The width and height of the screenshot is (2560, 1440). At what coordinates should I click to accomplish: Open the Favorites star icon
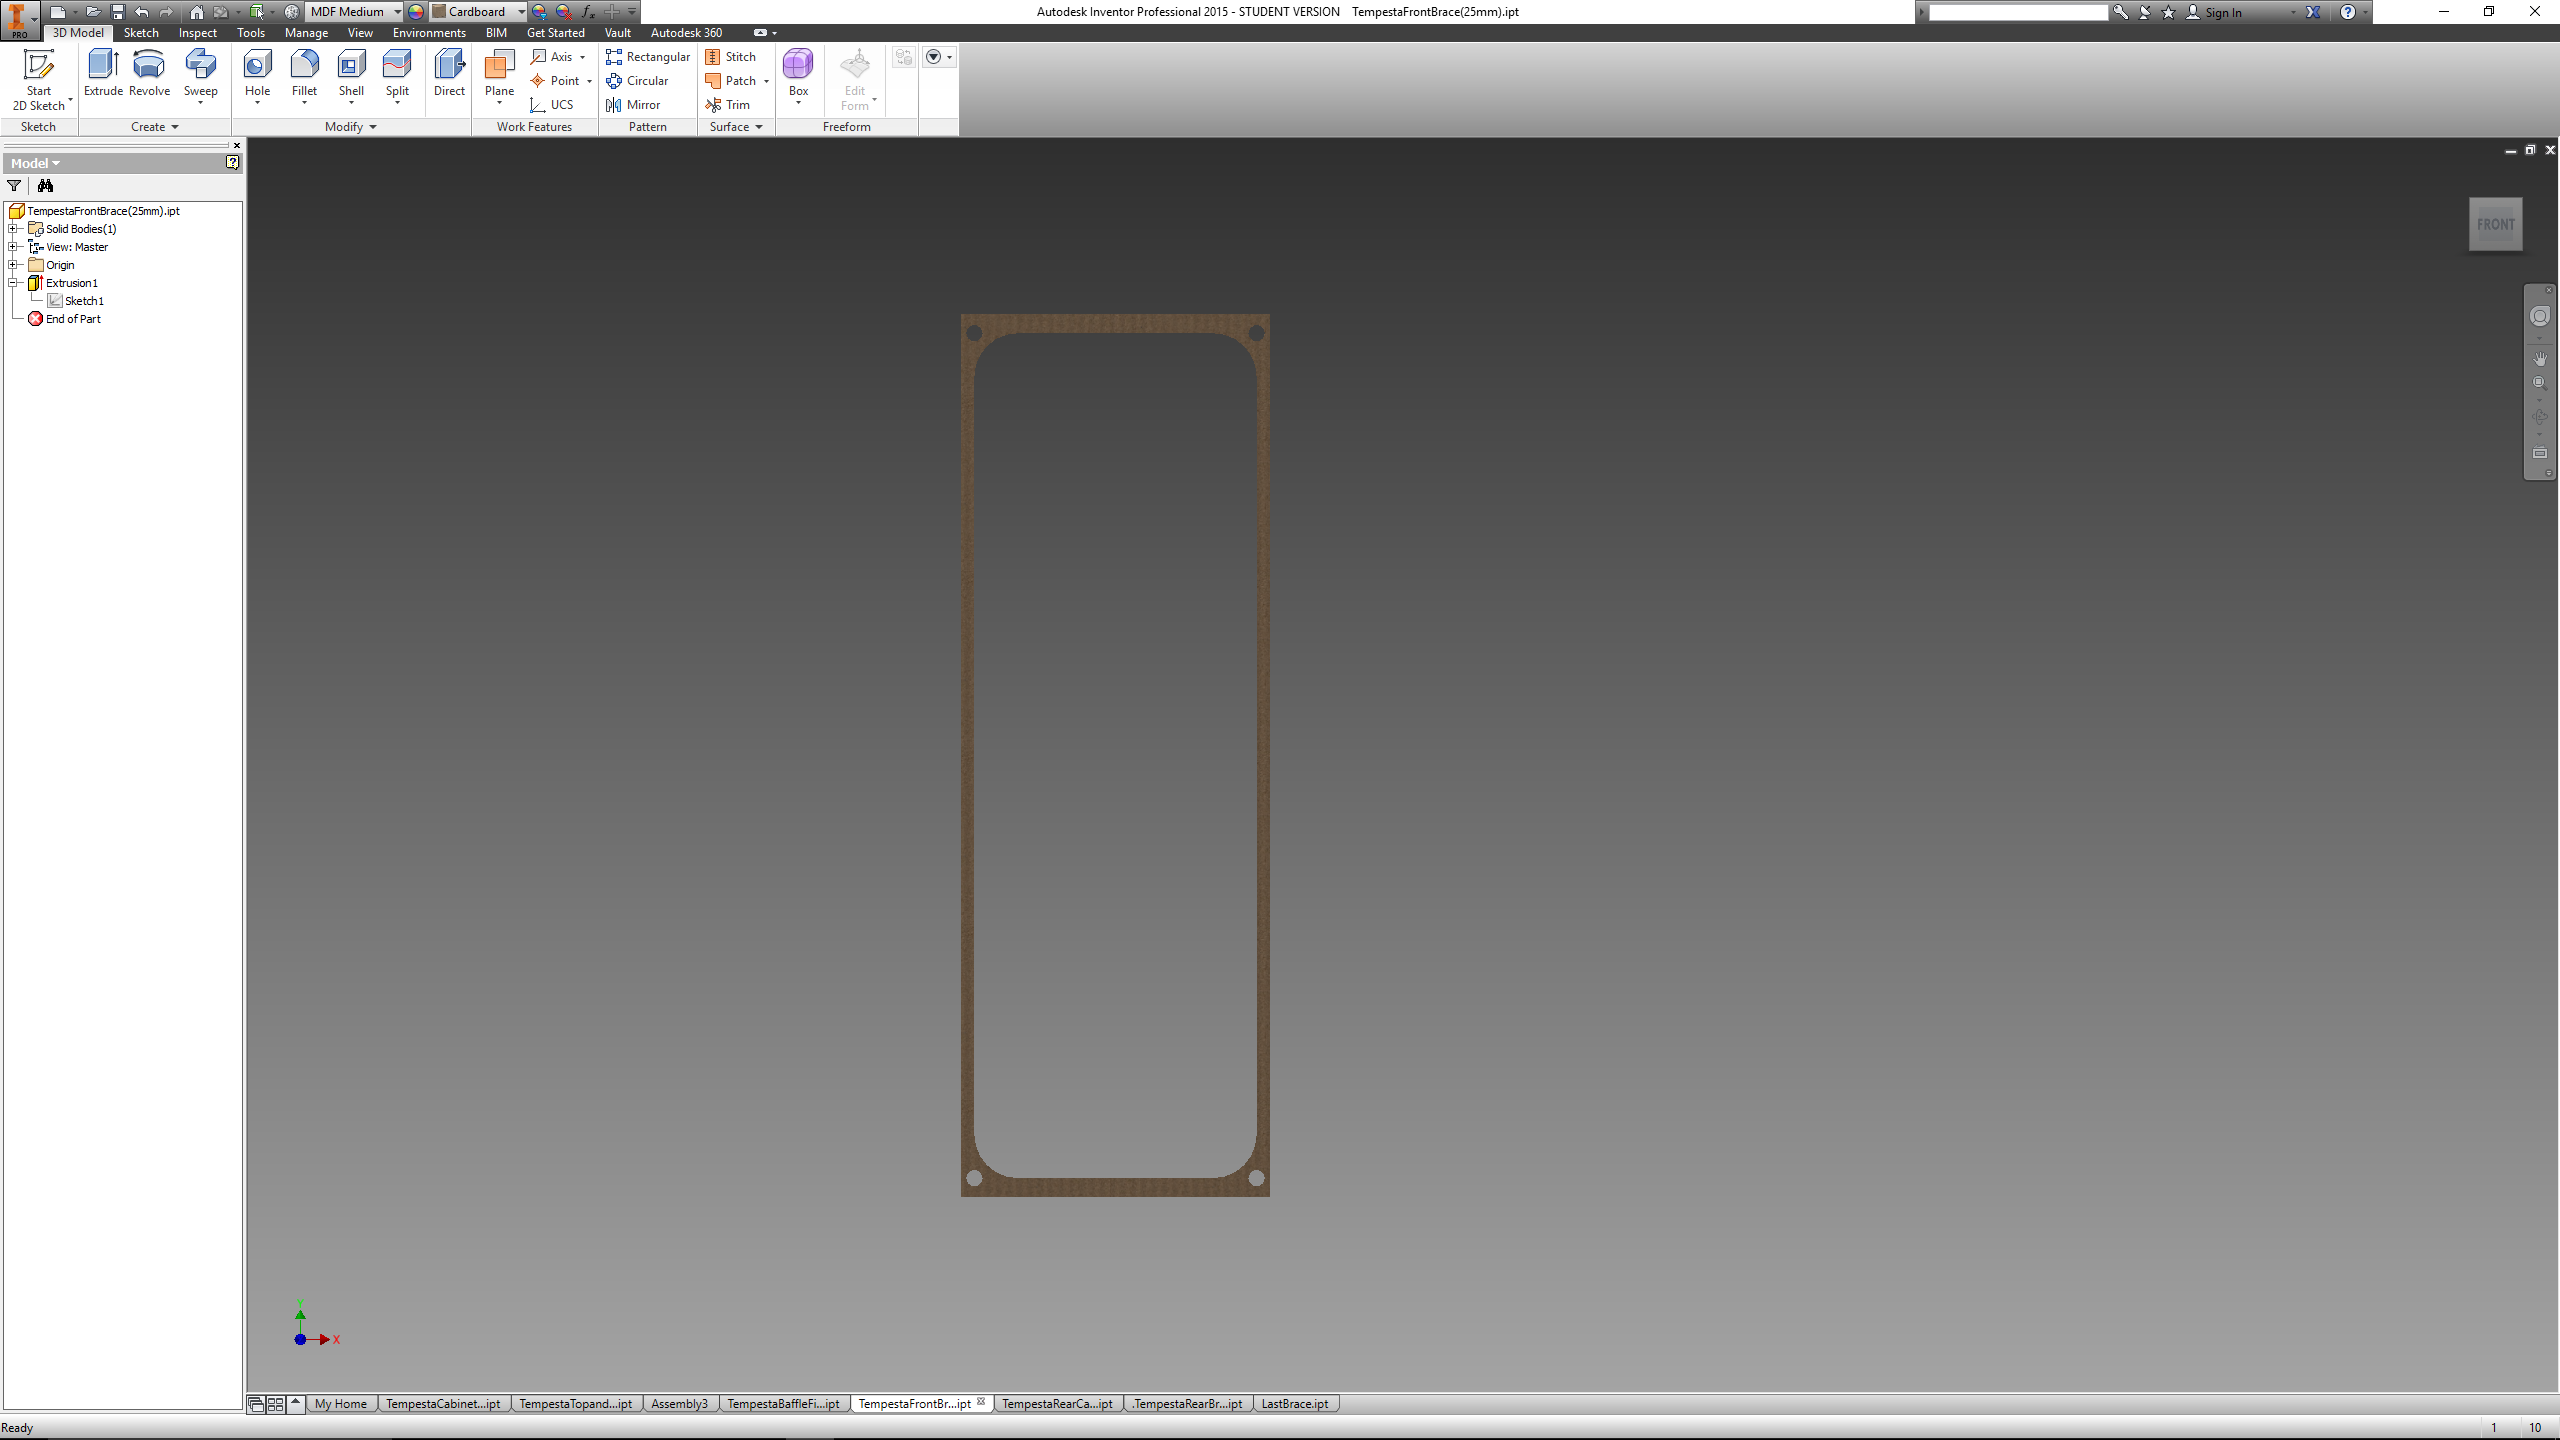2168,12
